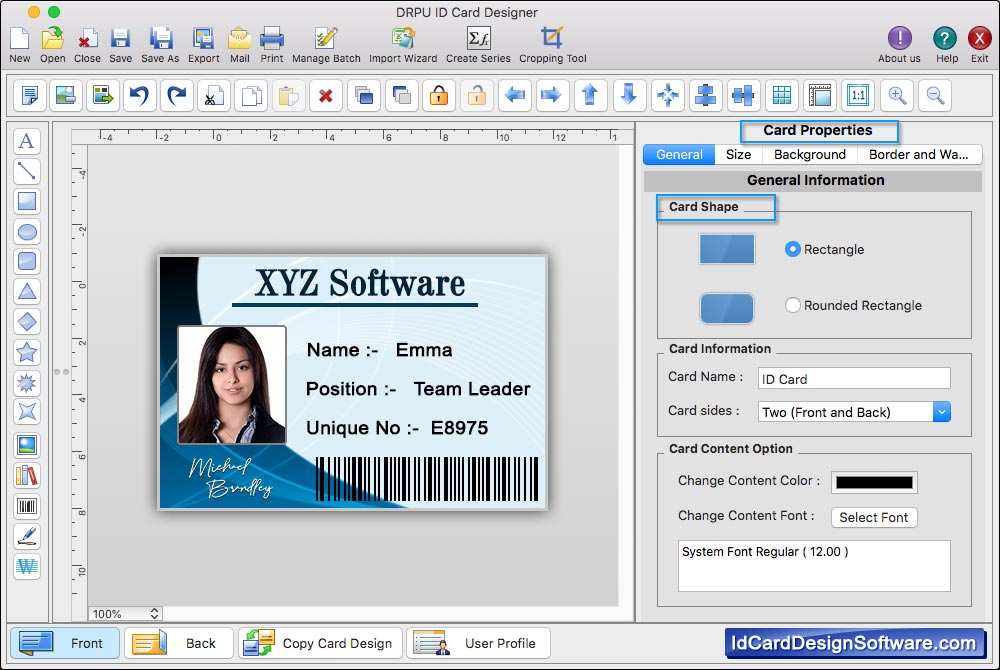Open the Card sides dropdown
1000x670 pixels.
pyautogui.click(x=855, y=412)
